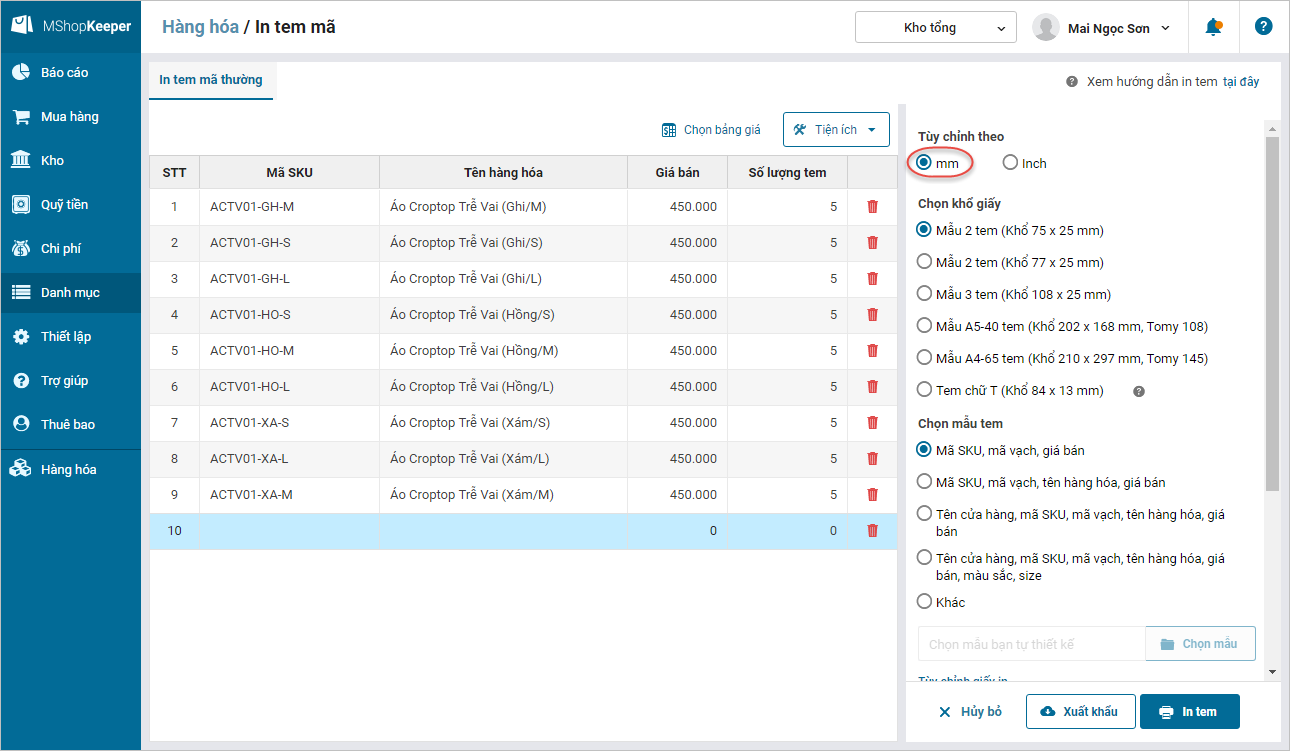
Task: Click the custom template name input field
Action: [x=1031, y=644]
